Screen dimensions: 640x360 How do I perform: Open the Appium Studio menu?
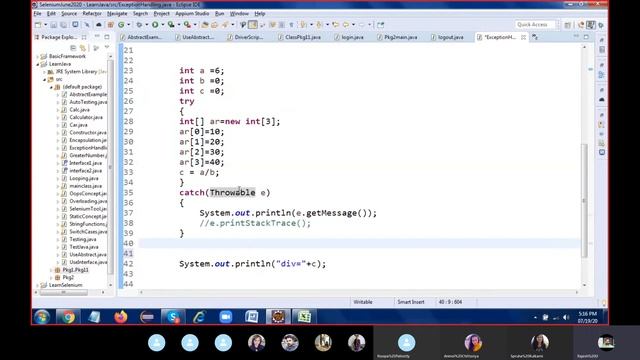(x=192, y=13)
